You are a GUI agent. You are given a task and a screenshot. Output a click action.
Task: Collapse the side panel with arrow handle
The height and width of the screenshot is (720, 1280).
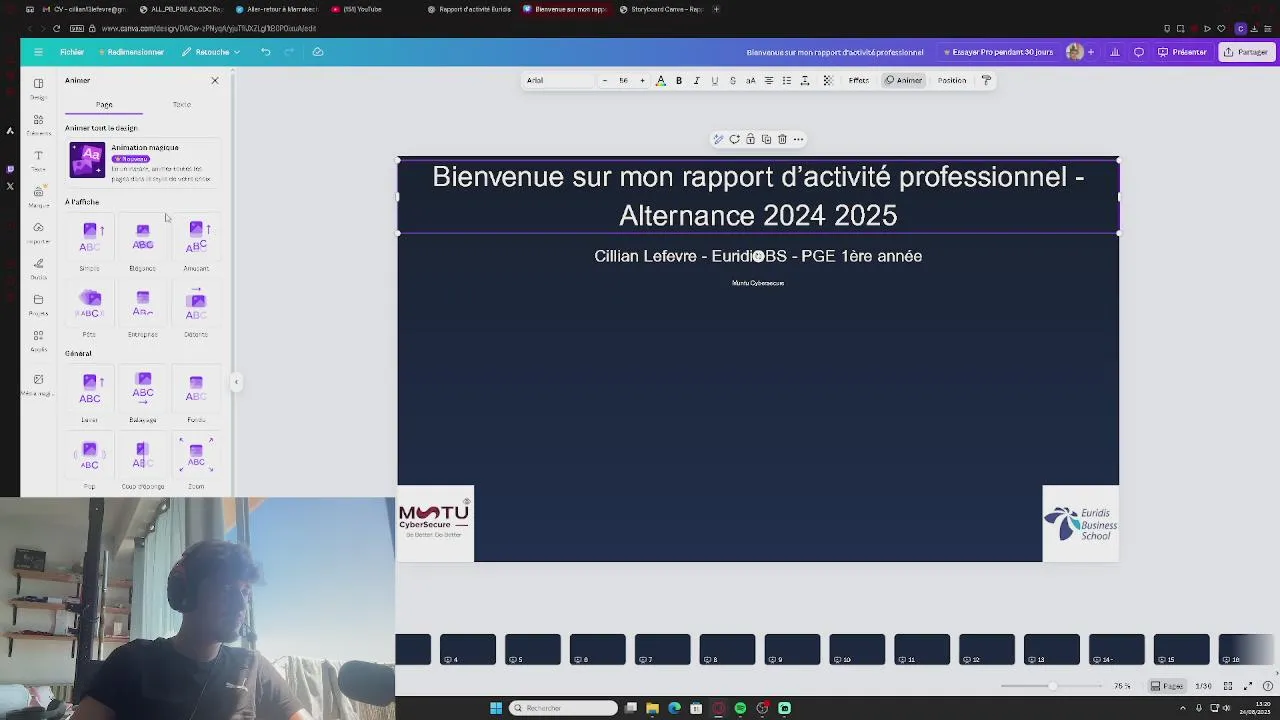[236, 382]
